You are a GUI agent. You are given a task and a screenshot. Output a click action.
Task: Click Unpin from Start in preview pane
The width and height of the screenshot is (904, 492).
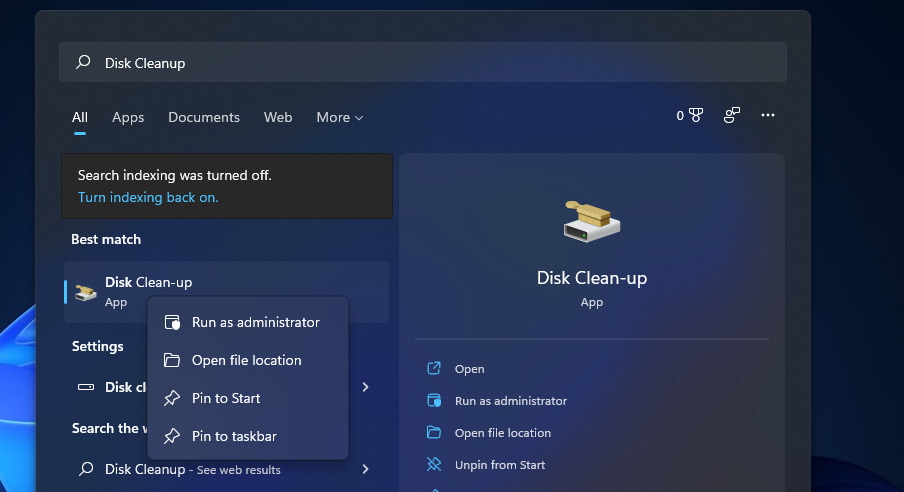[x=500, y=465]
